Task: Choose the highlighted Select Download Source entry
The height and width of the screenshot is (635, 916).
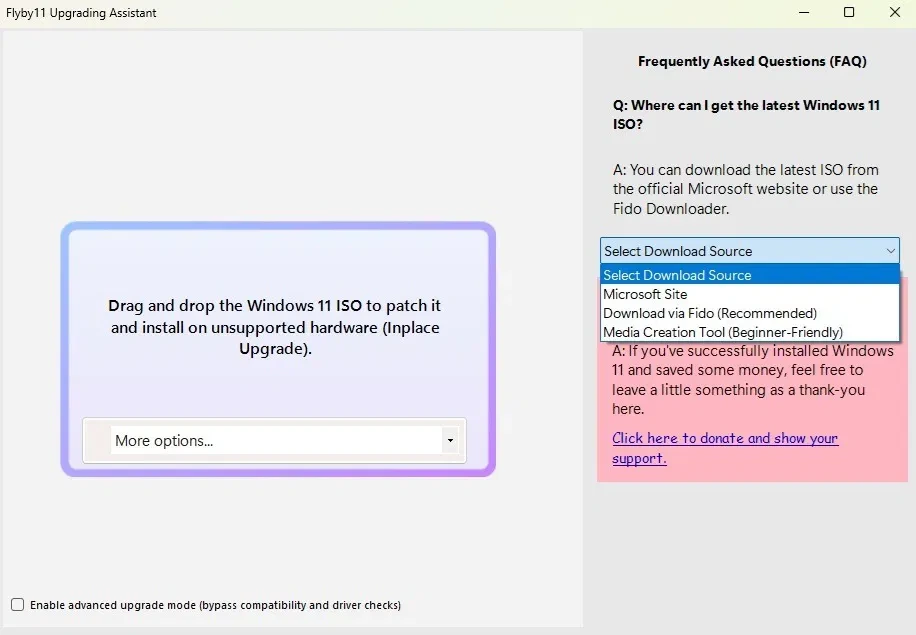Action: (x=750, y=275)
